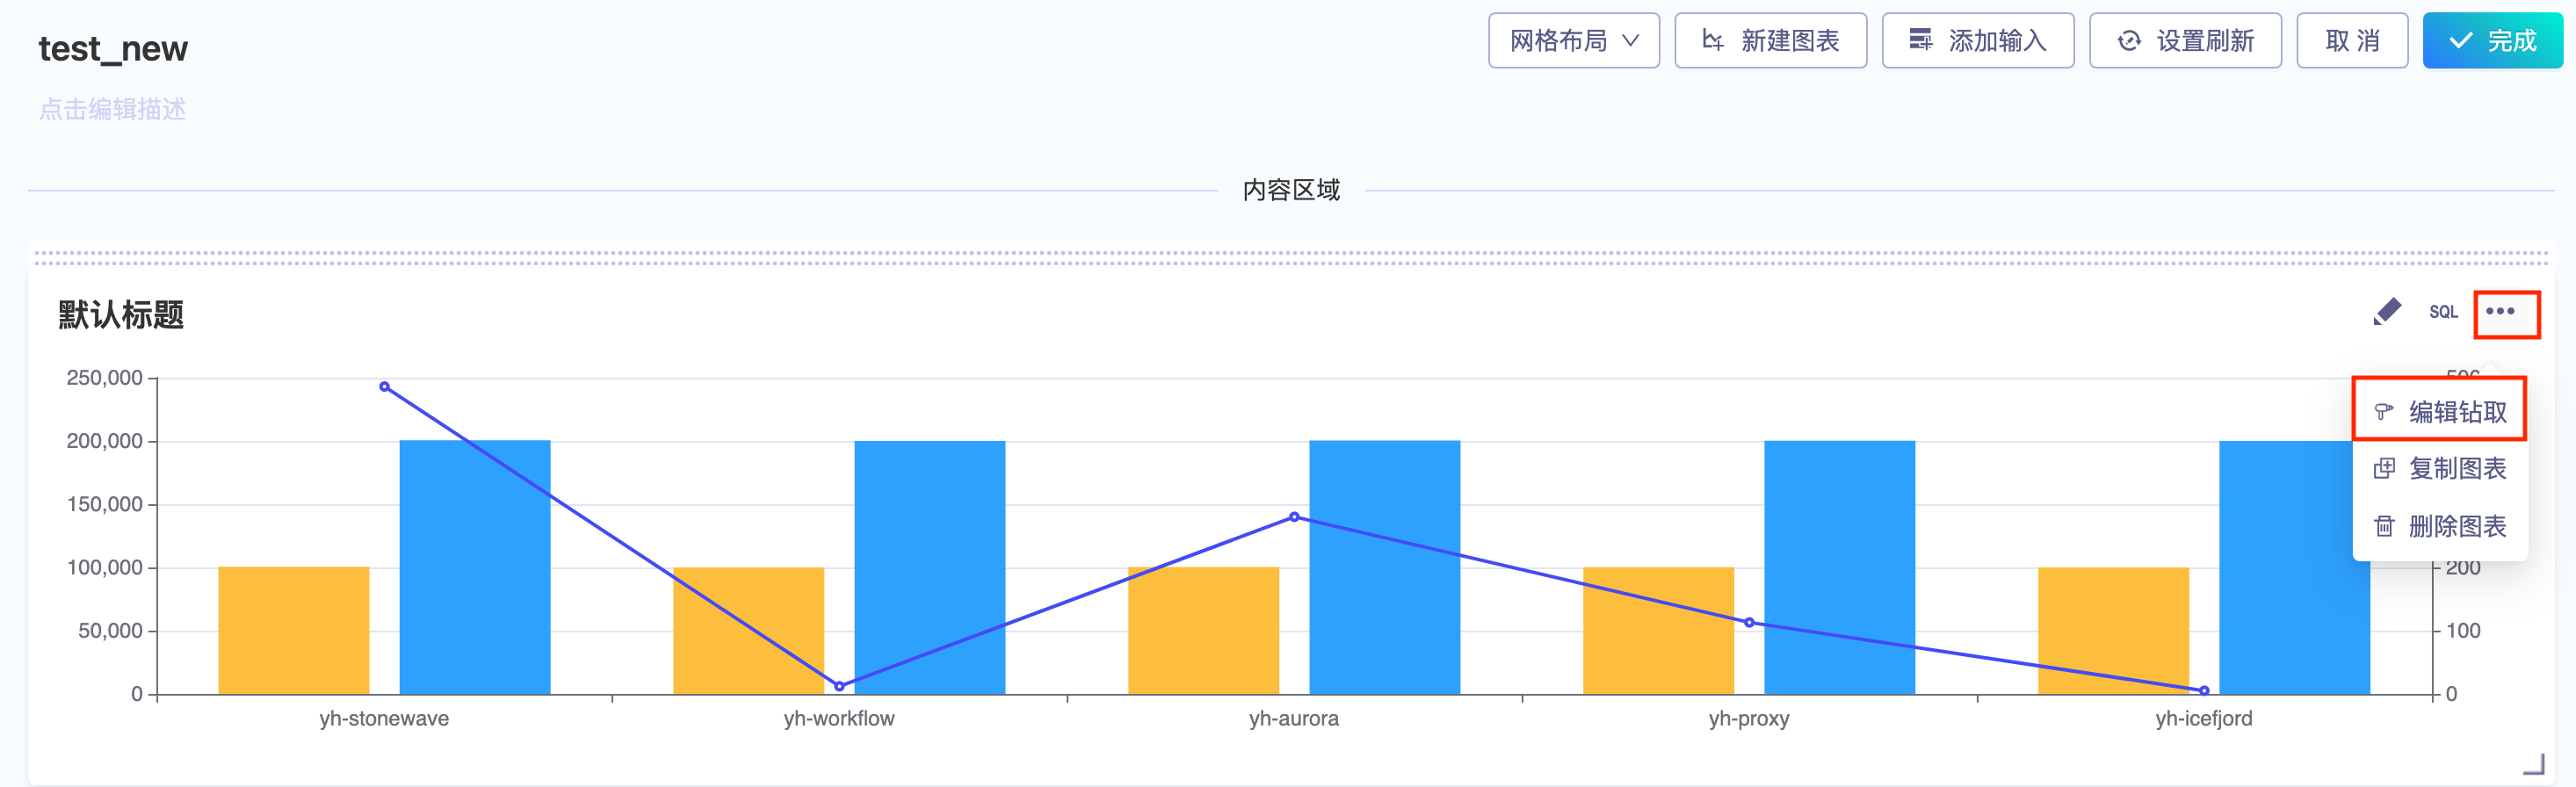The height and width of the screenshot is (787, 2576).
Task: Click the yellow bar for yh-icefjord
Action: click(2113, 630)
